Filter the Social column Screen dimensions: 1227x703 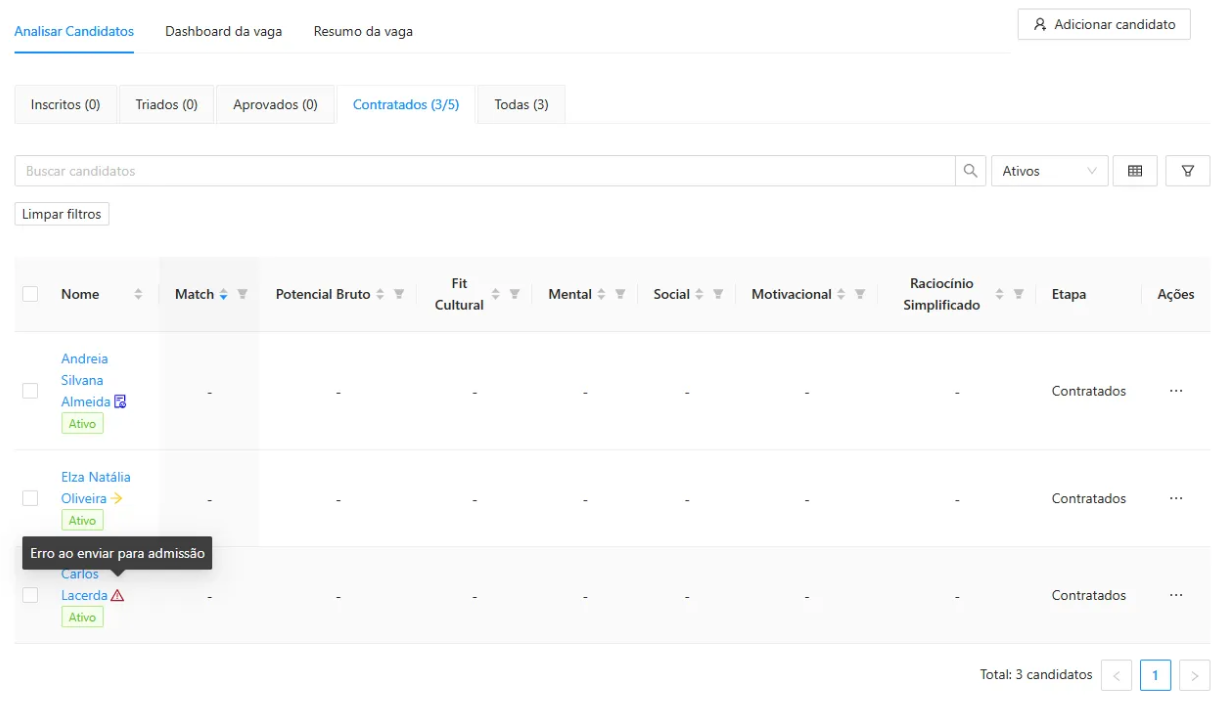pyautogui.click(x=718, y=294)
